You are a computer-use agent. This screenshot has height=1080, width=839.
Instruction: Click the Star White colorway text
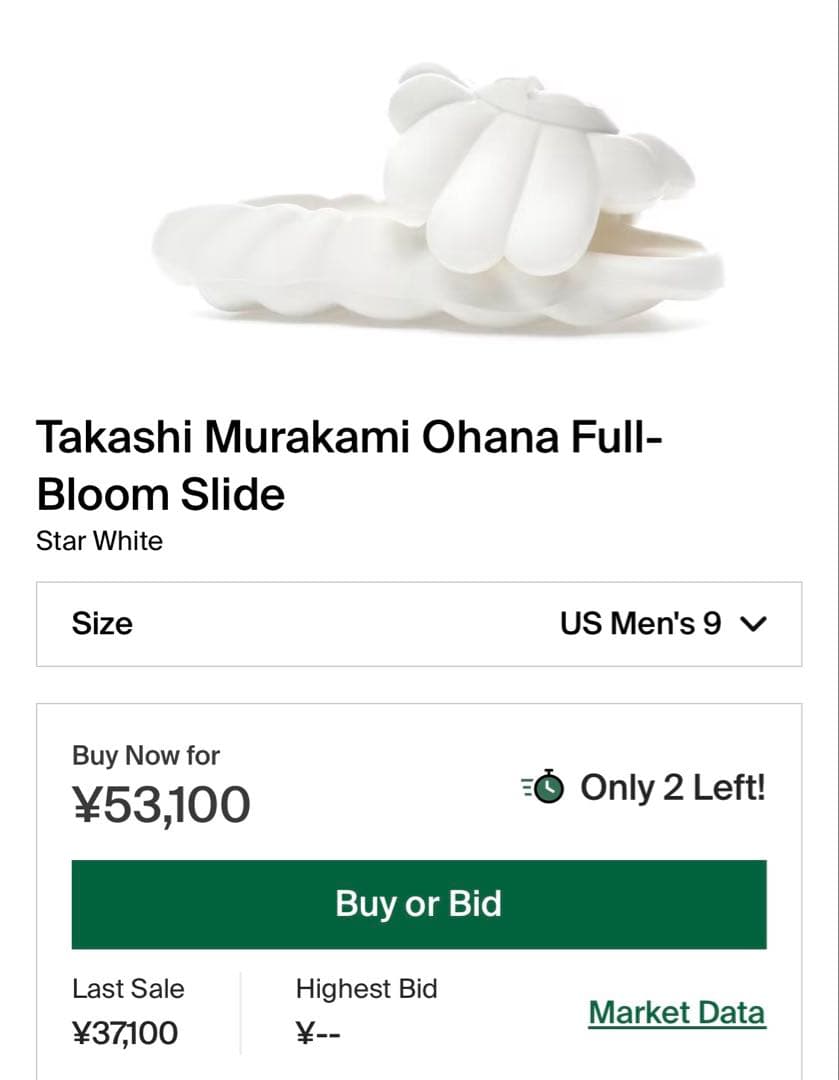coord(99,541)
